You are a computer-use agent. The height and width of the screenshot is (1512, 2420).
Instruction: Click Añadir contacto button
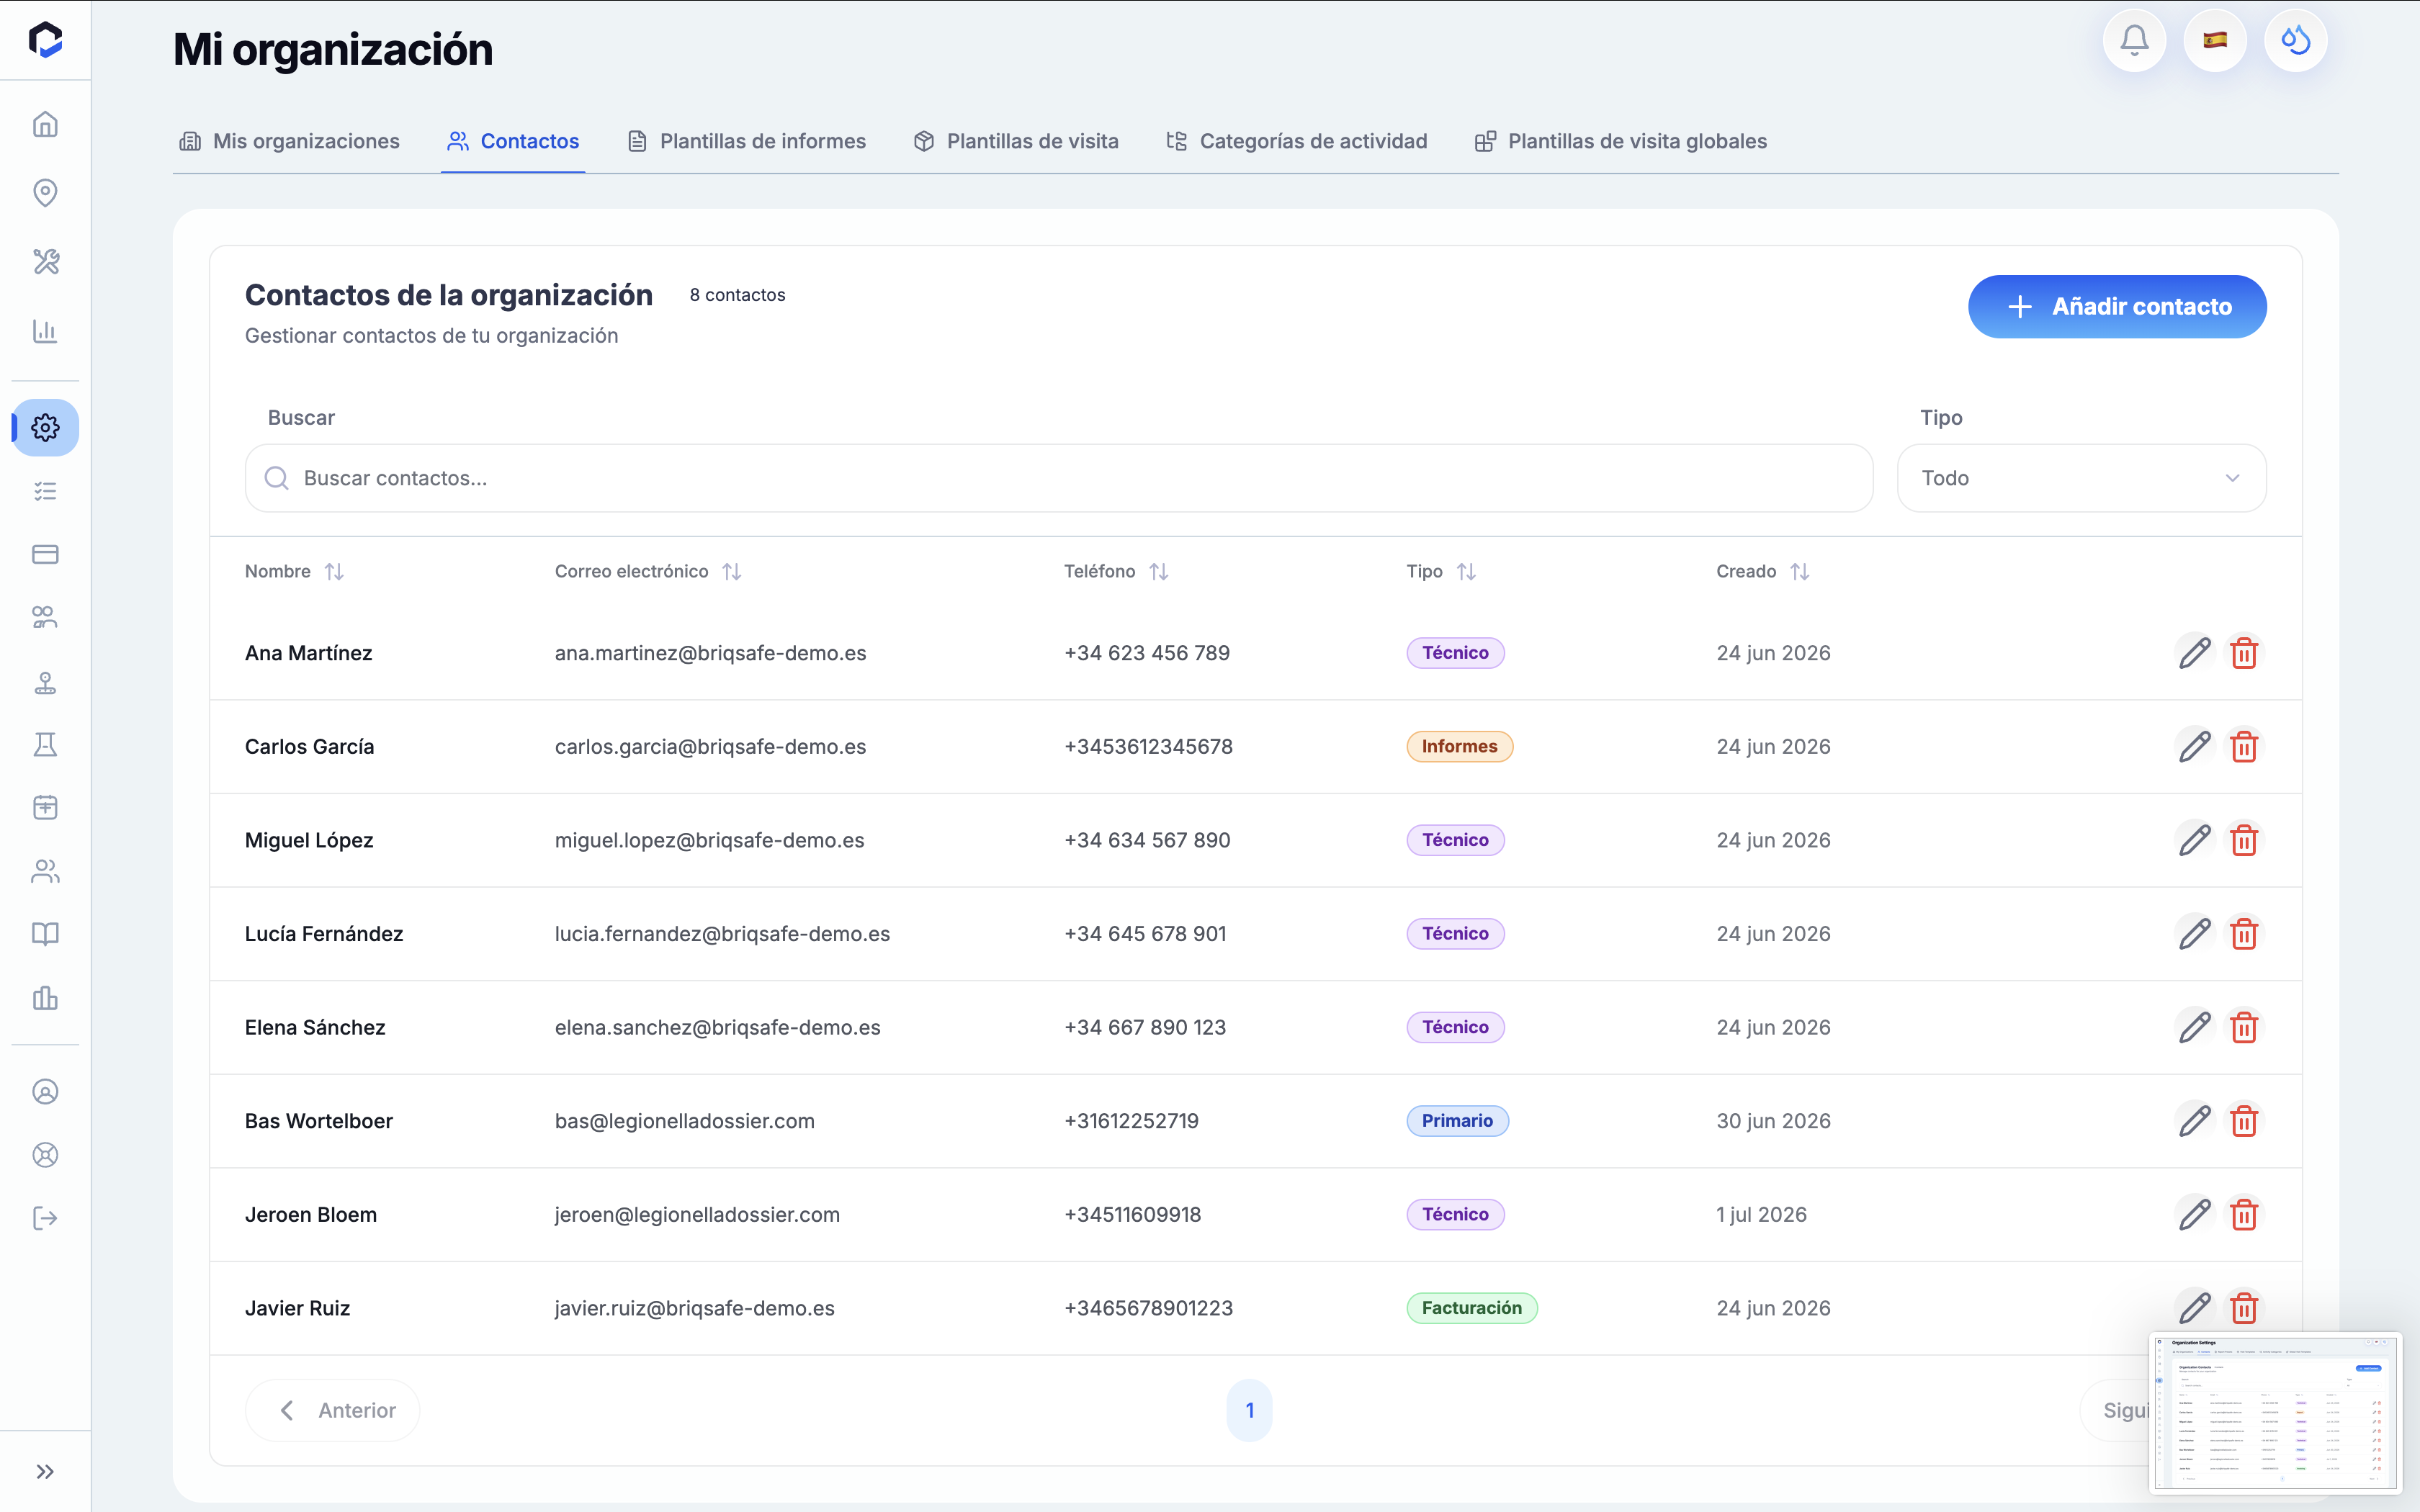2117,306
